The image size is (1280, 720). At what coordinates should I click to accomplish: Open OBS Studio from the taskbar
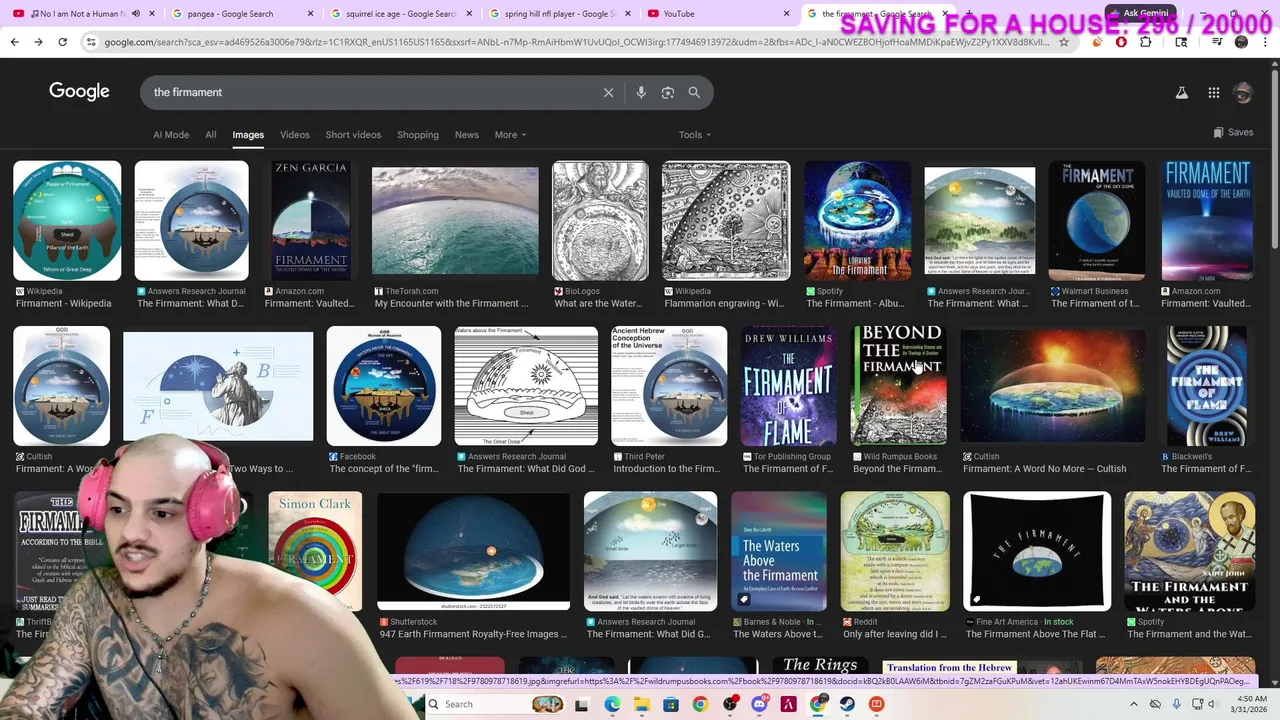pyautogui.click(x=730, y=704)
